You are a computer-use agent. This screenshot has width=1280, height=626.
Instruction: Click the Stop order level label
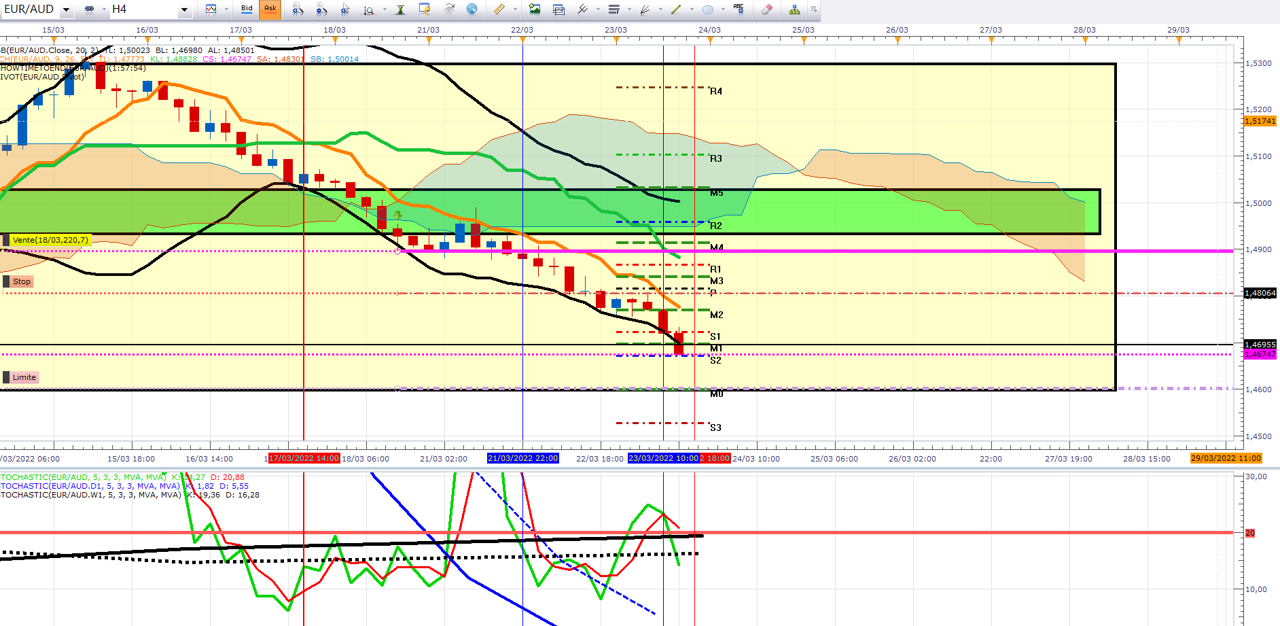22,282
